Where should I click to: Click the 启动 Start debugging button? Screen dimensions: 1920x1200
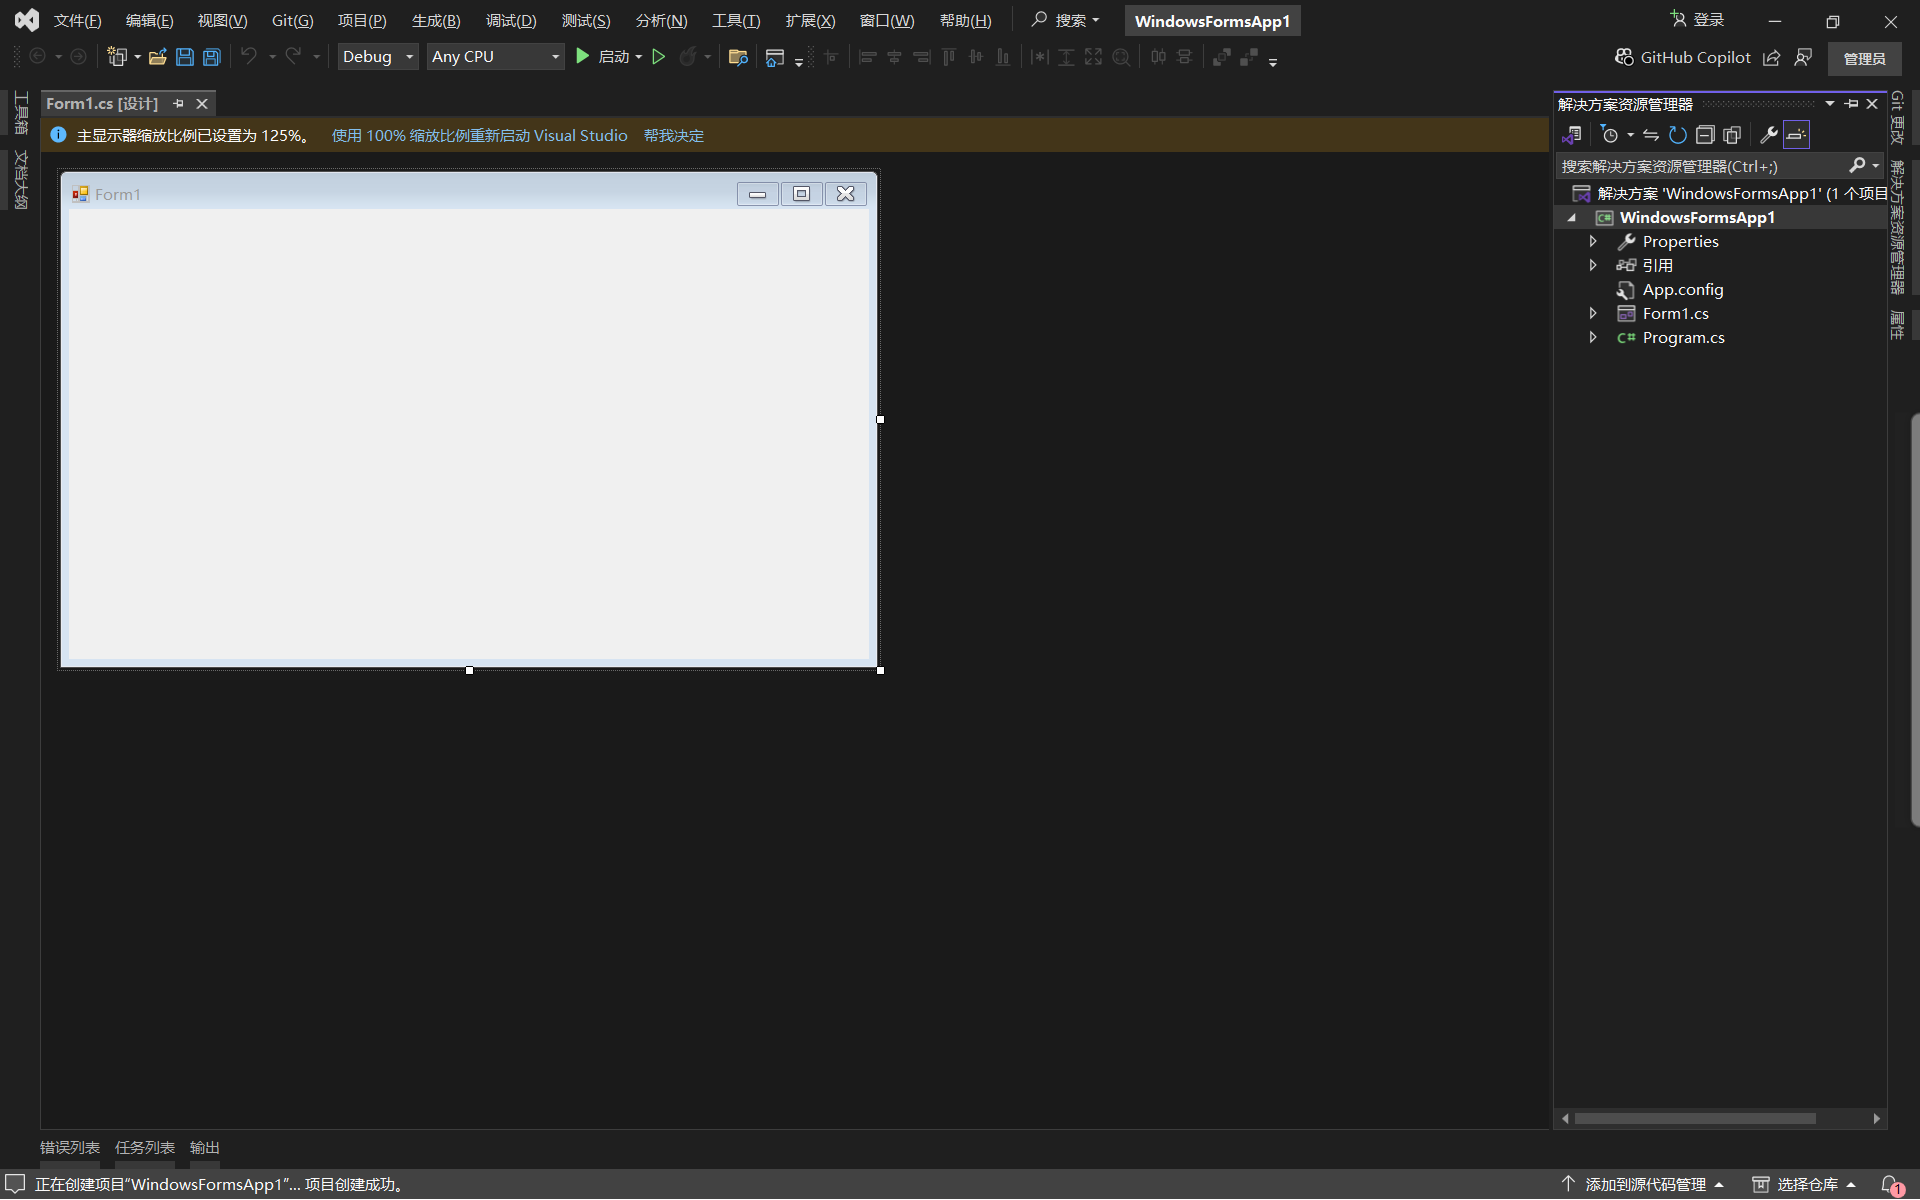pyautogui.click(x=602, y=57)
